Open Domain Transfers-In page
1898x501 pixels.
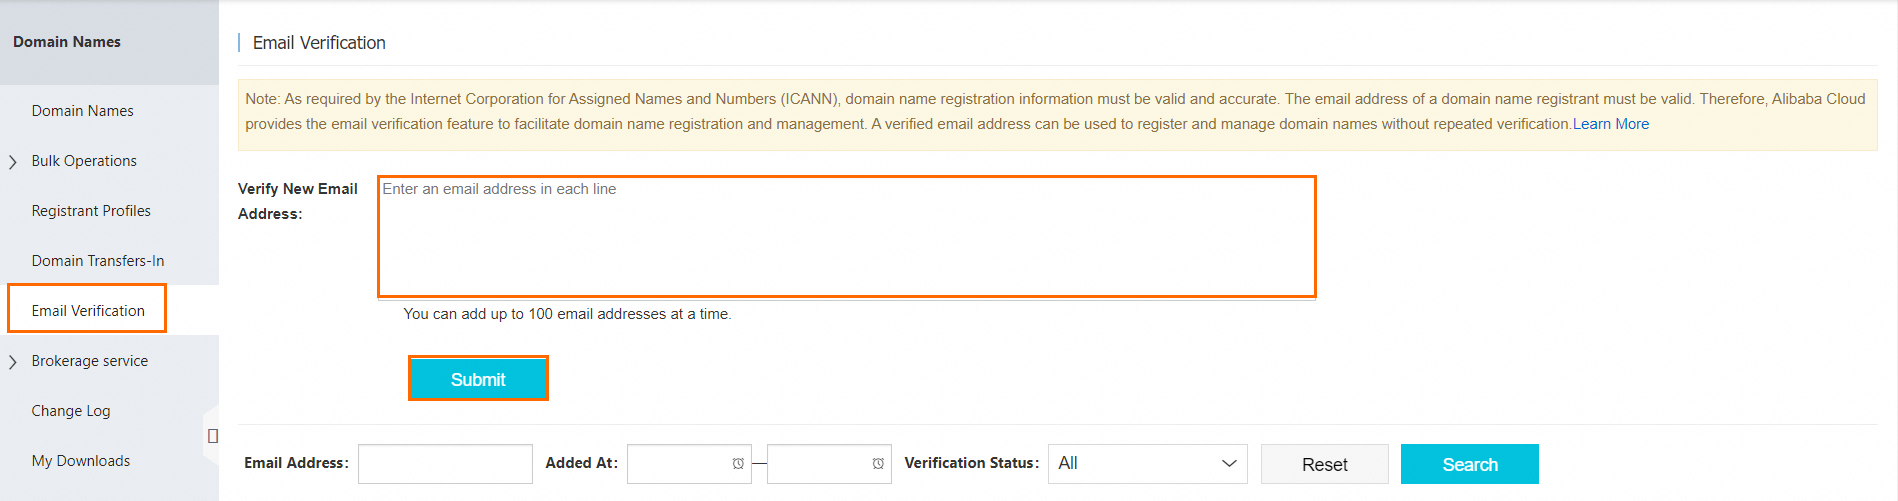[98, 261]
